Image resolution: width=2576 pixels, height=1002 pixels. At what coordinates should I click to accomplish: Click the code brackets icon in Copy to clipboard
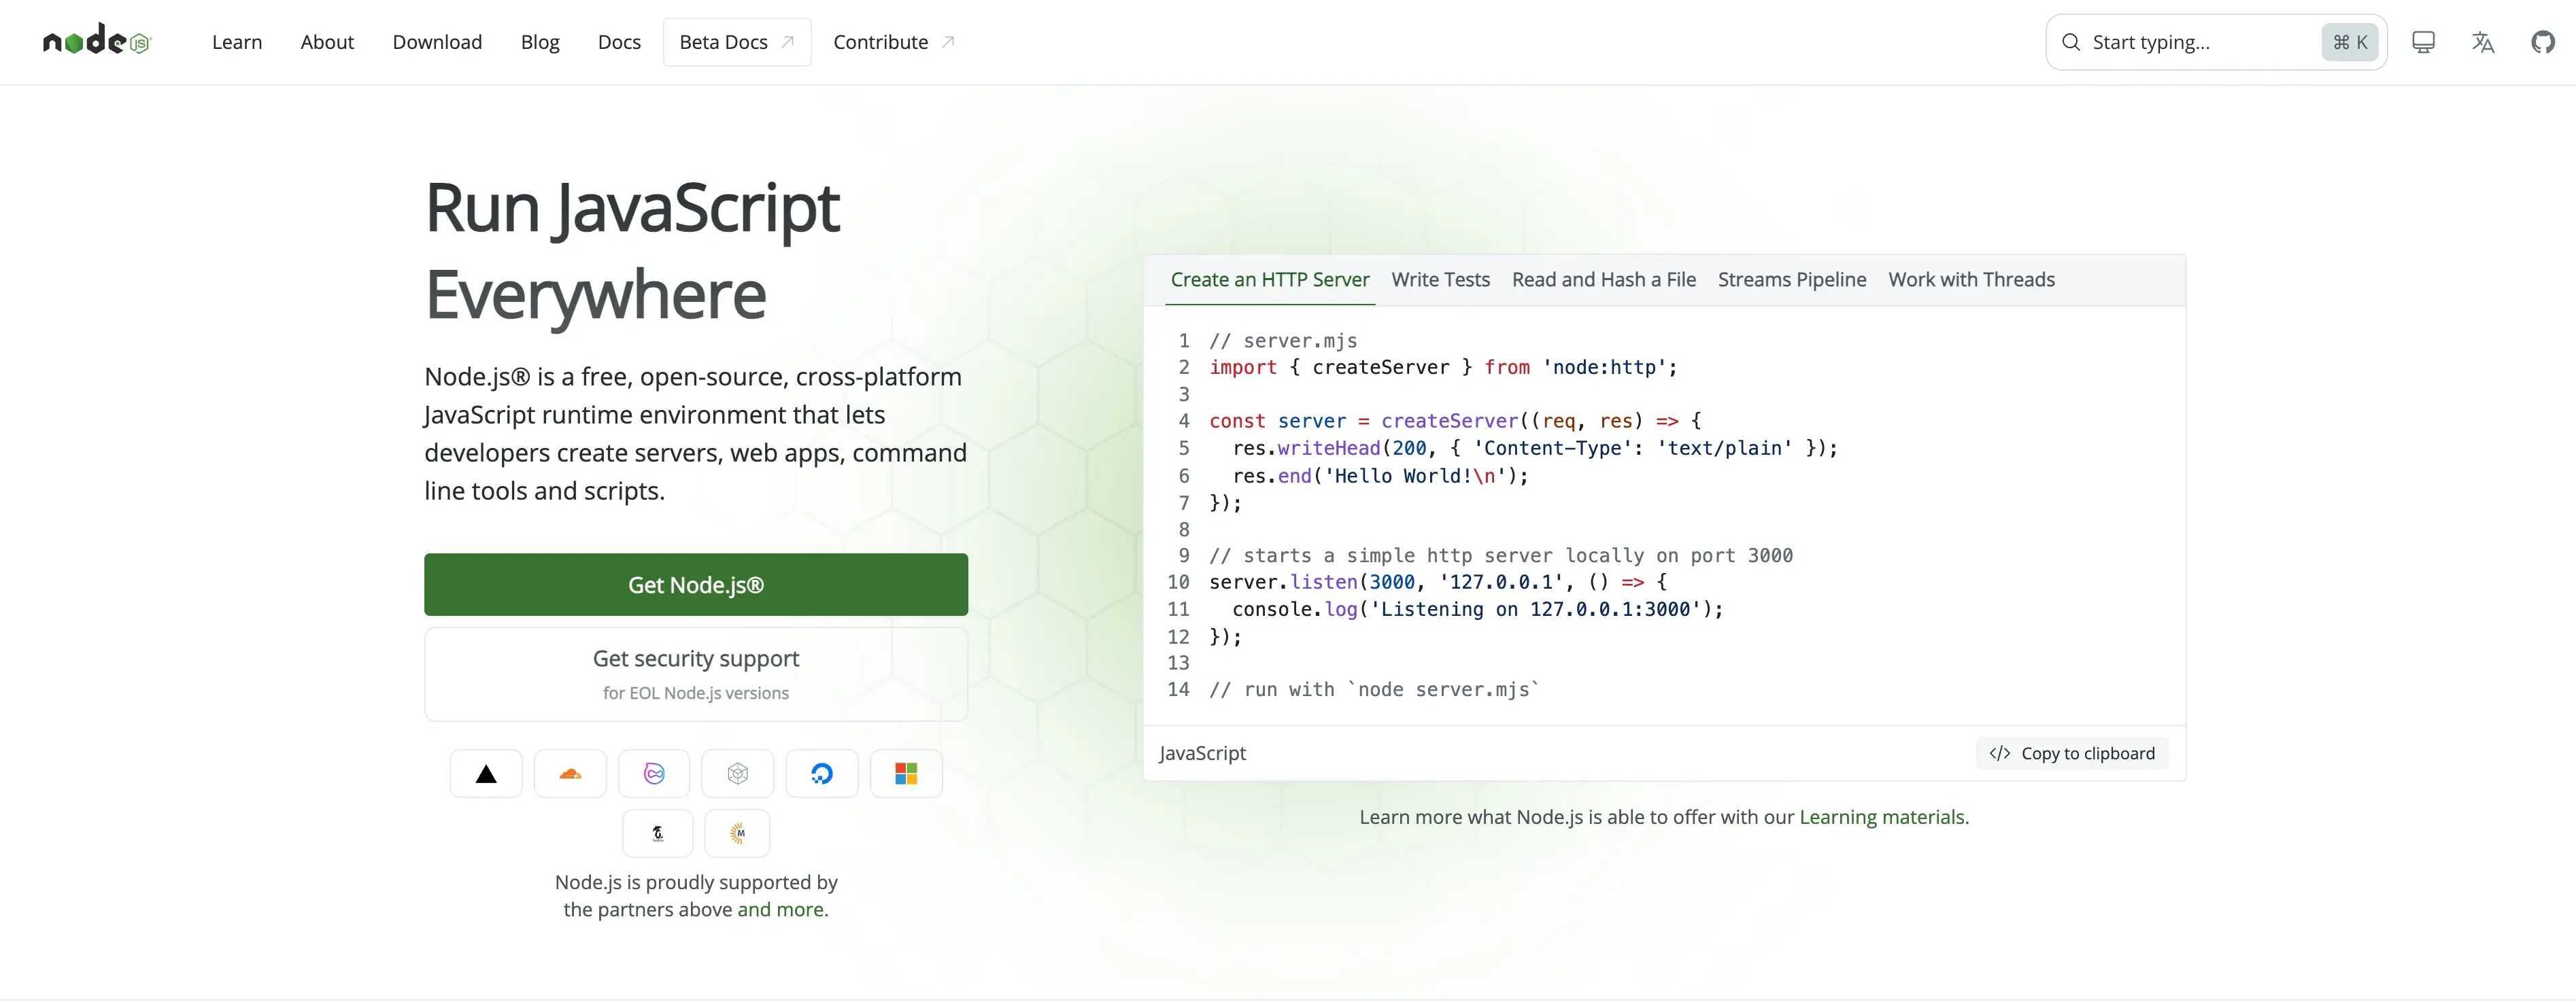pos(1999,753)
